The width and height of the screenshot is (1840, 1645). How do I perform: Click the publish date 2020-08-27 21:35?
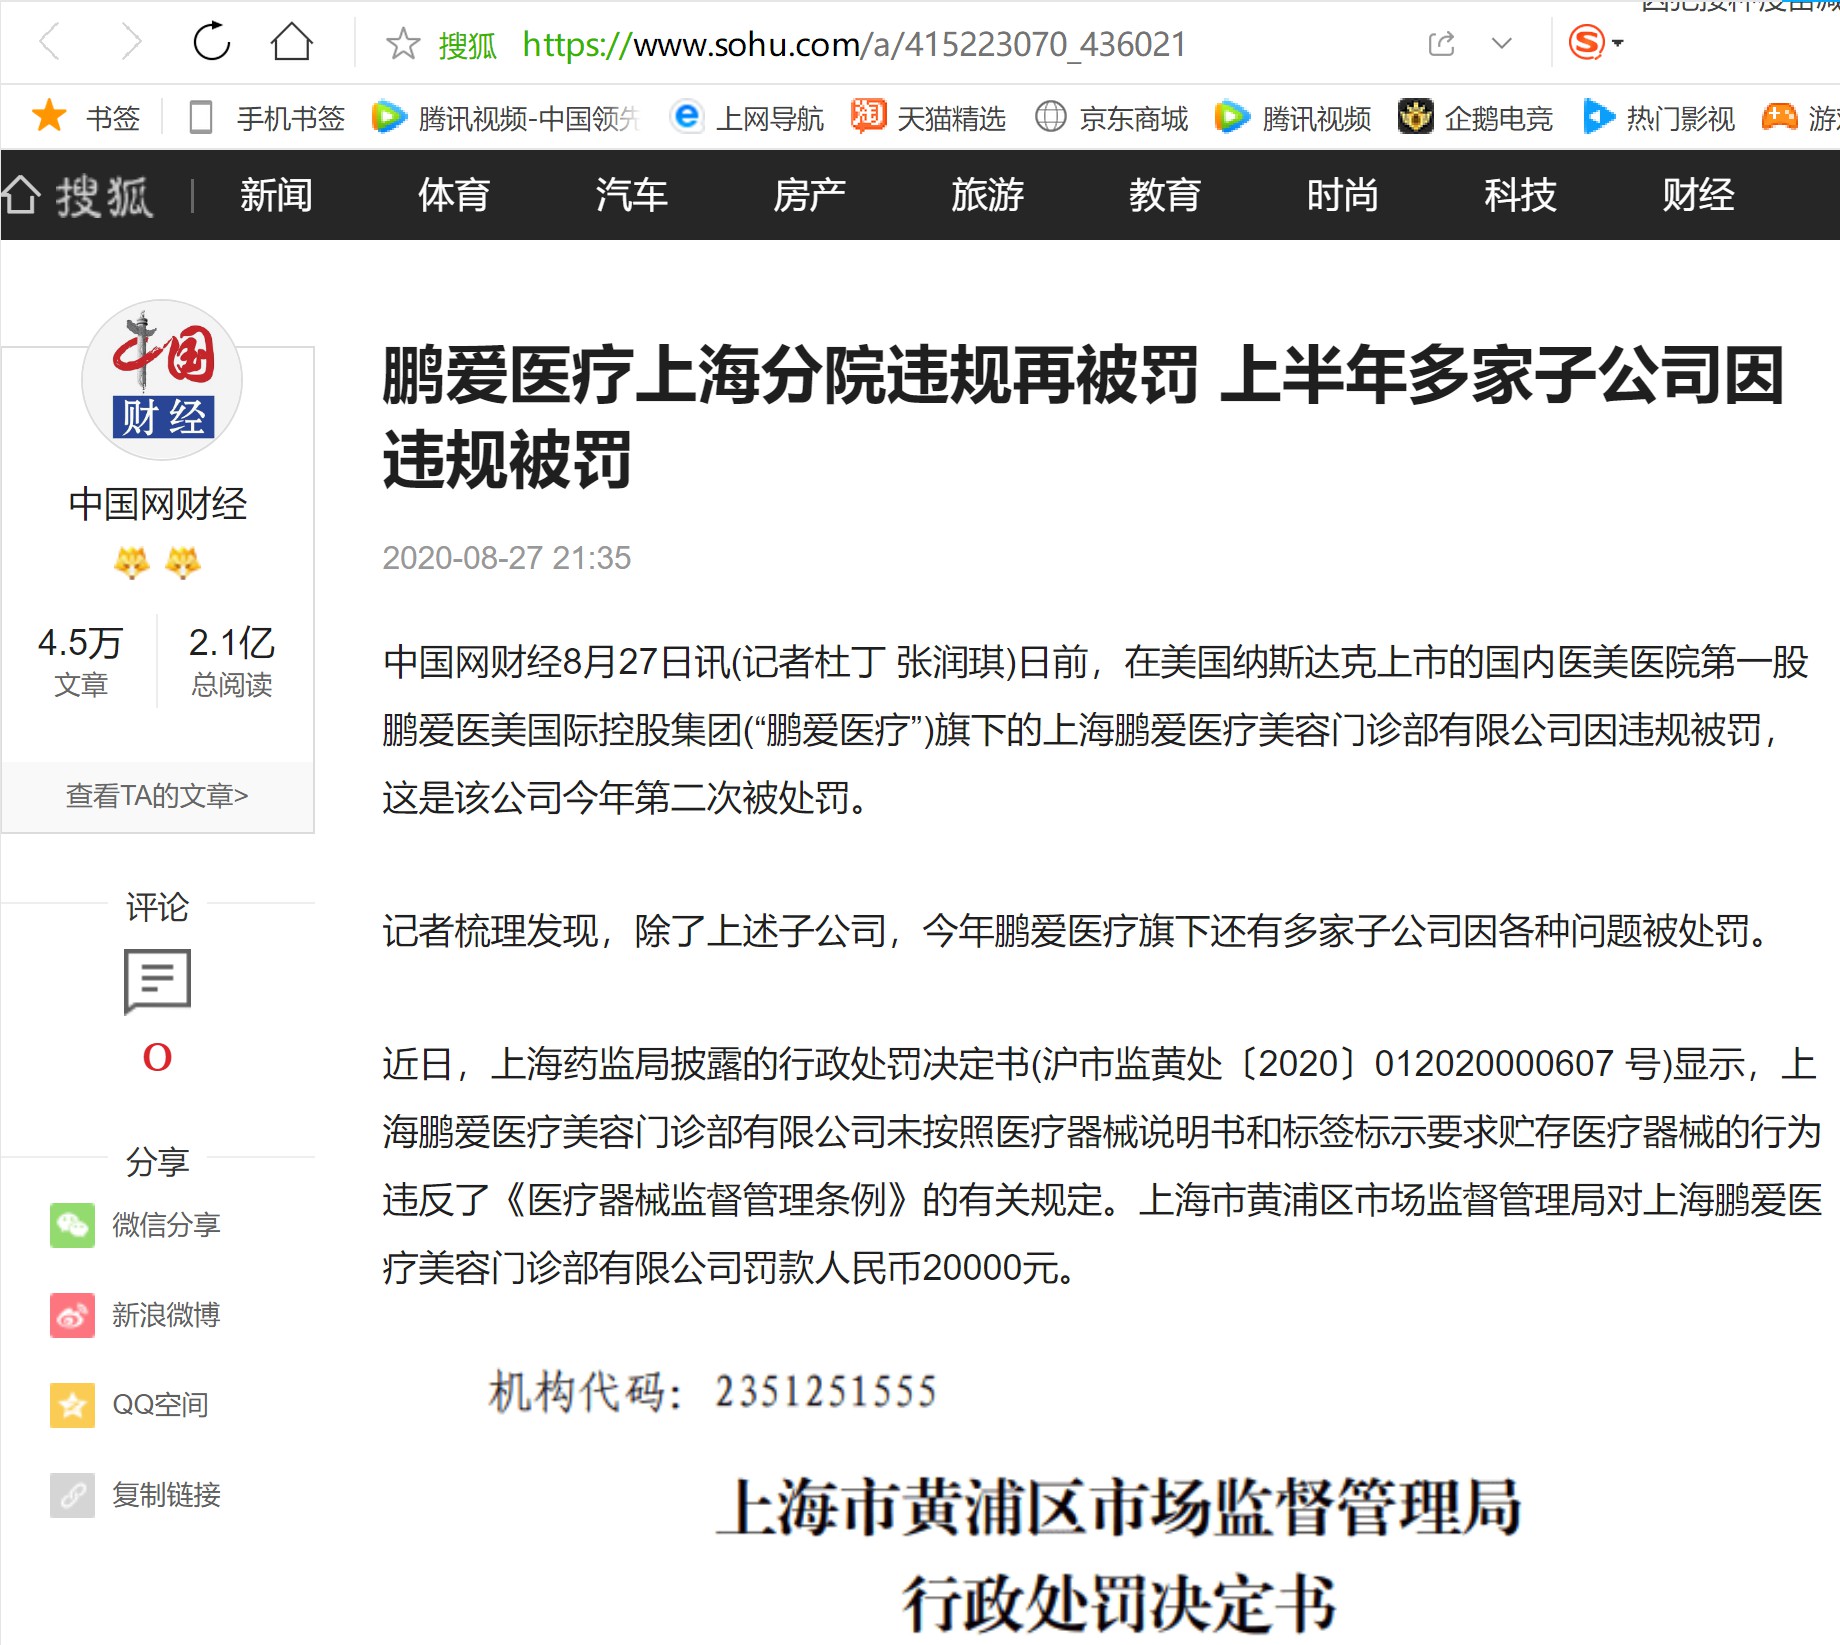tap(507, 558)
